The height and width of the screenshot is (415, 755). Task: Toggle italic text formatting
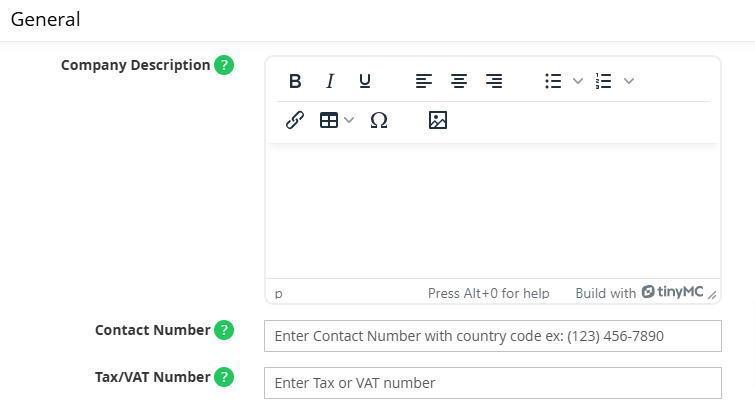click(x=330, y=81)
